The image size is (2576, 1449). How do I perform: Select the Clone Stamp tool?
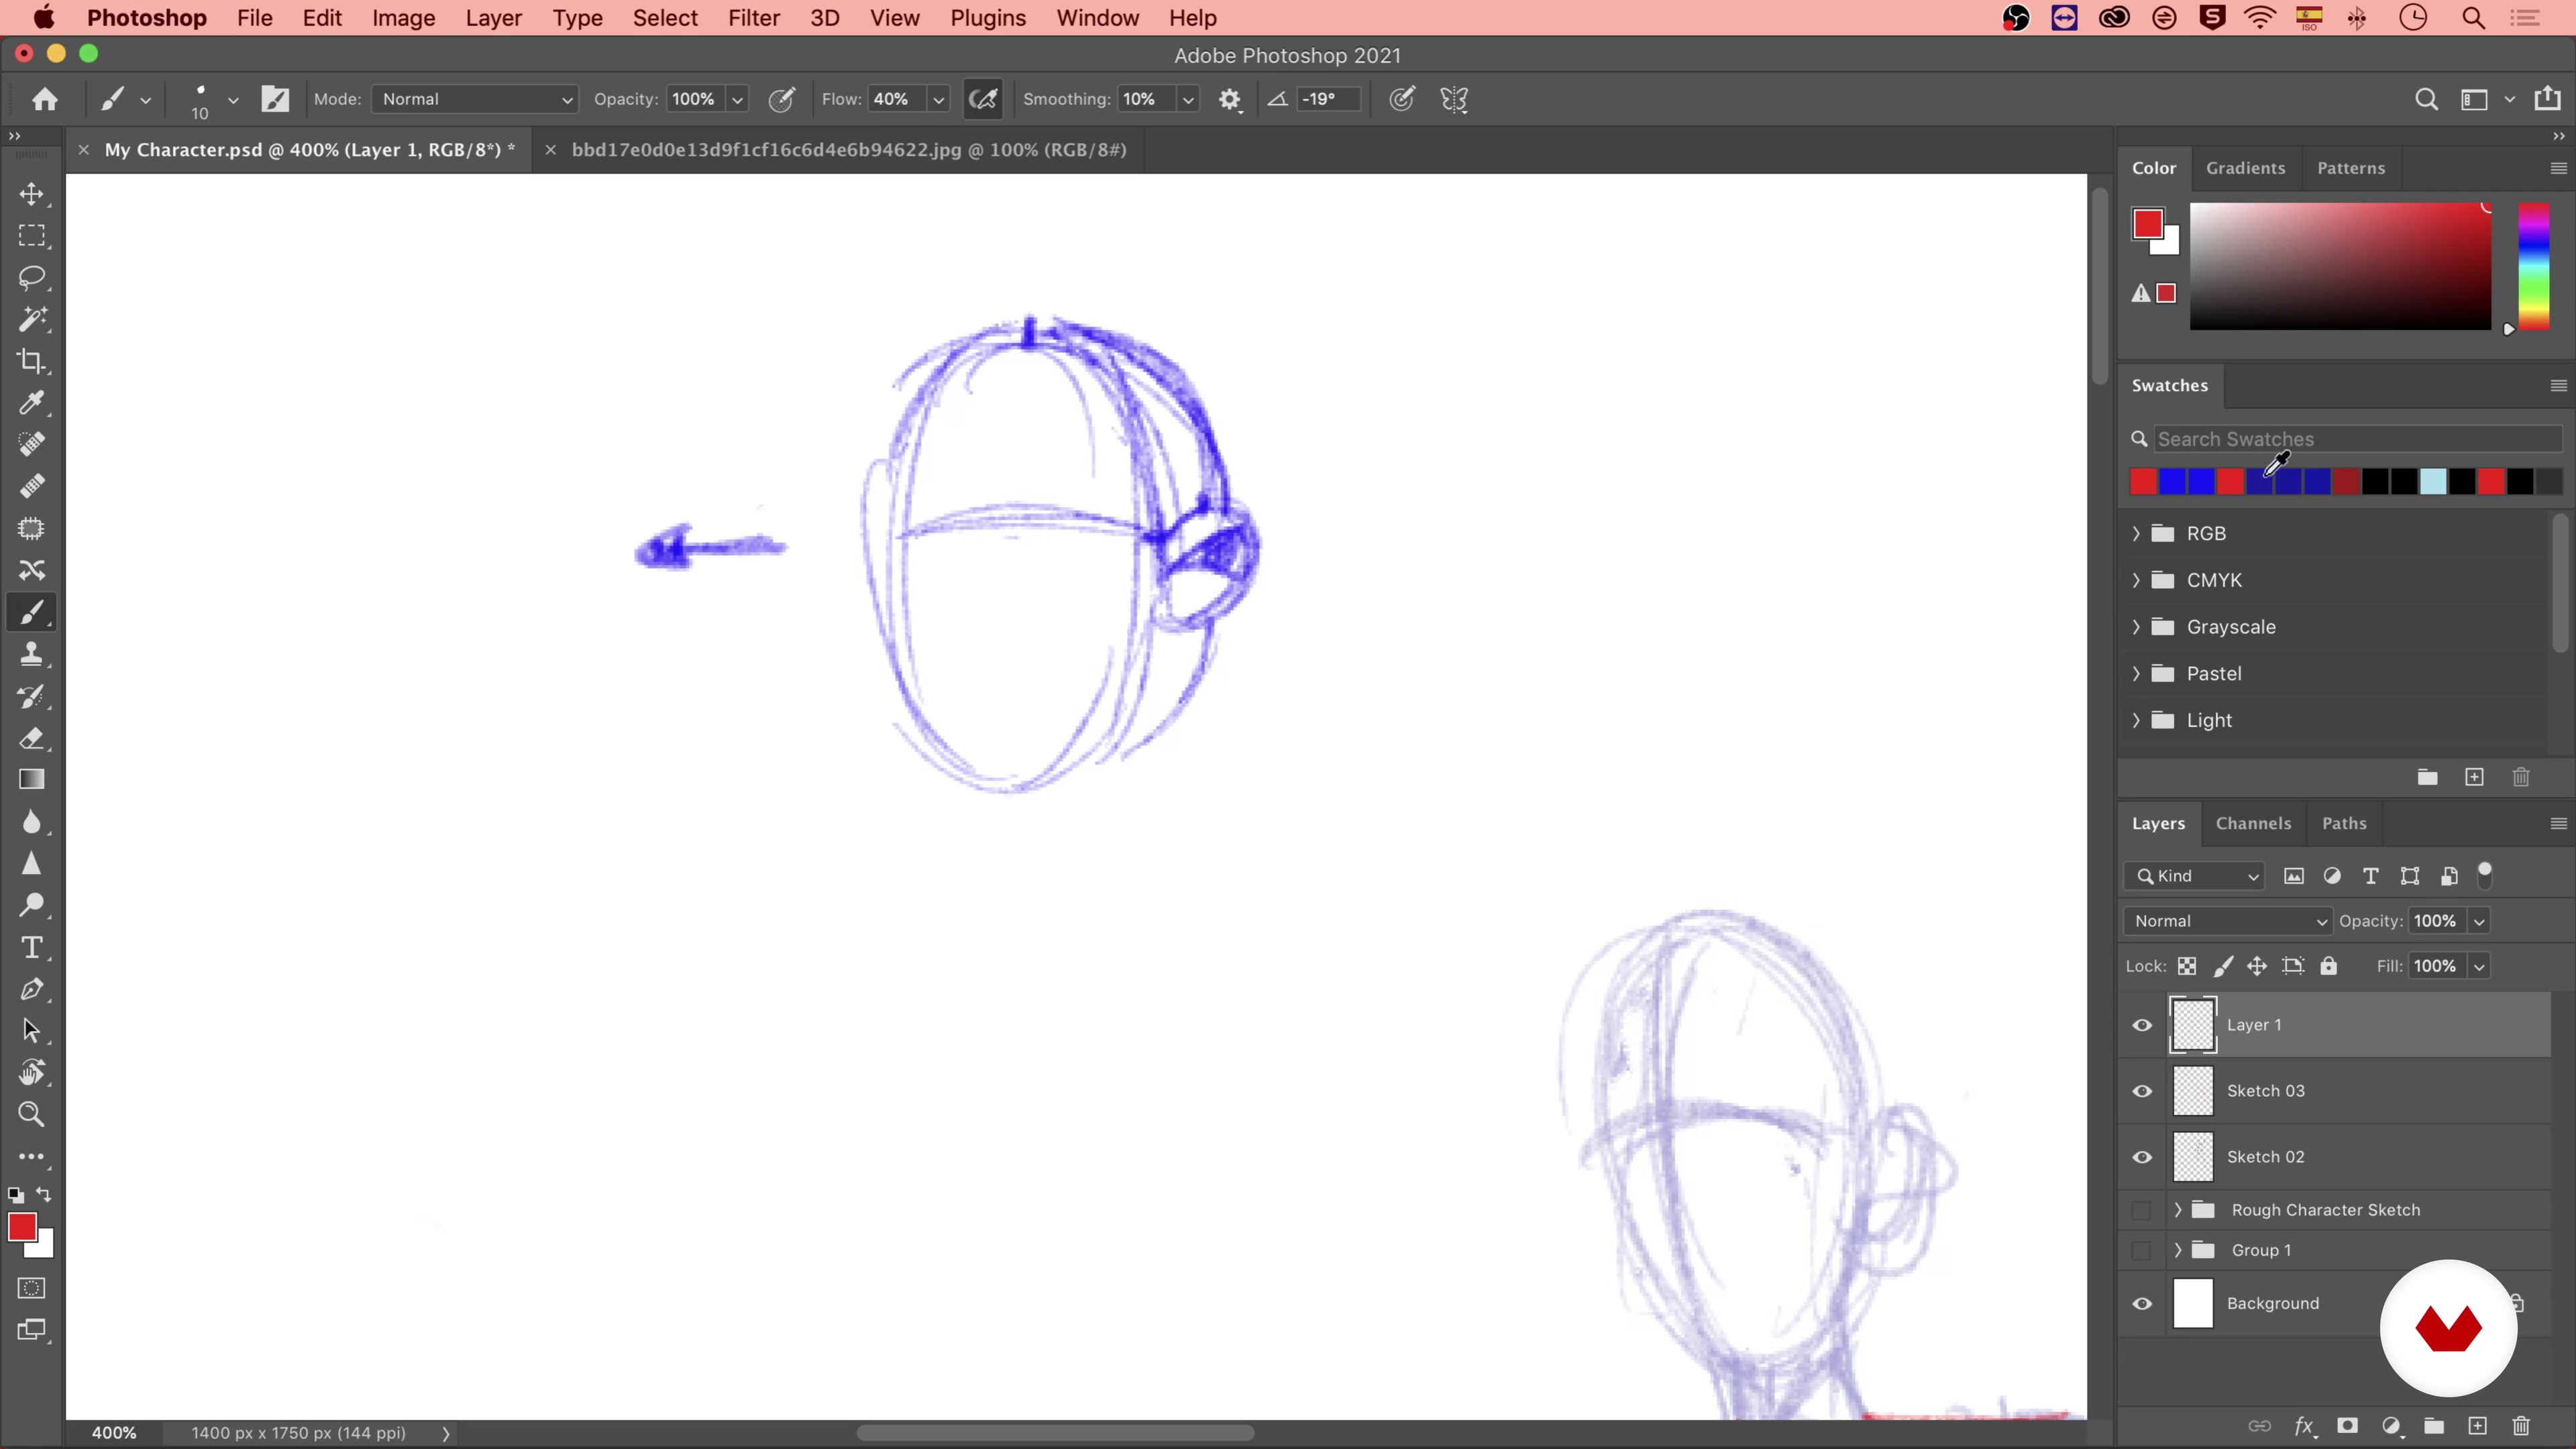coord(32,654)
